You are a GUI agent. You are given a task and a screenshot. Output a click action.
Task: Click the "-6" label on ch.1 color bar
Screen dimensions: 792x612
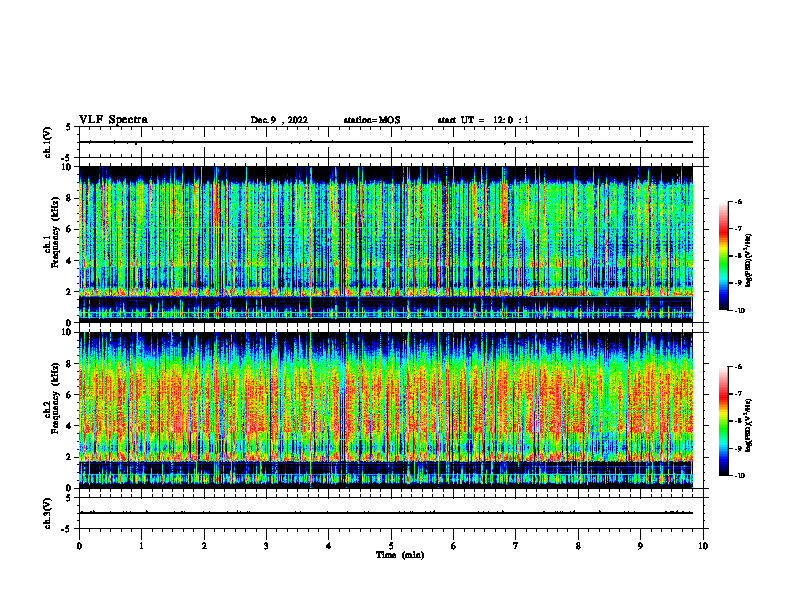click(737, 201)
